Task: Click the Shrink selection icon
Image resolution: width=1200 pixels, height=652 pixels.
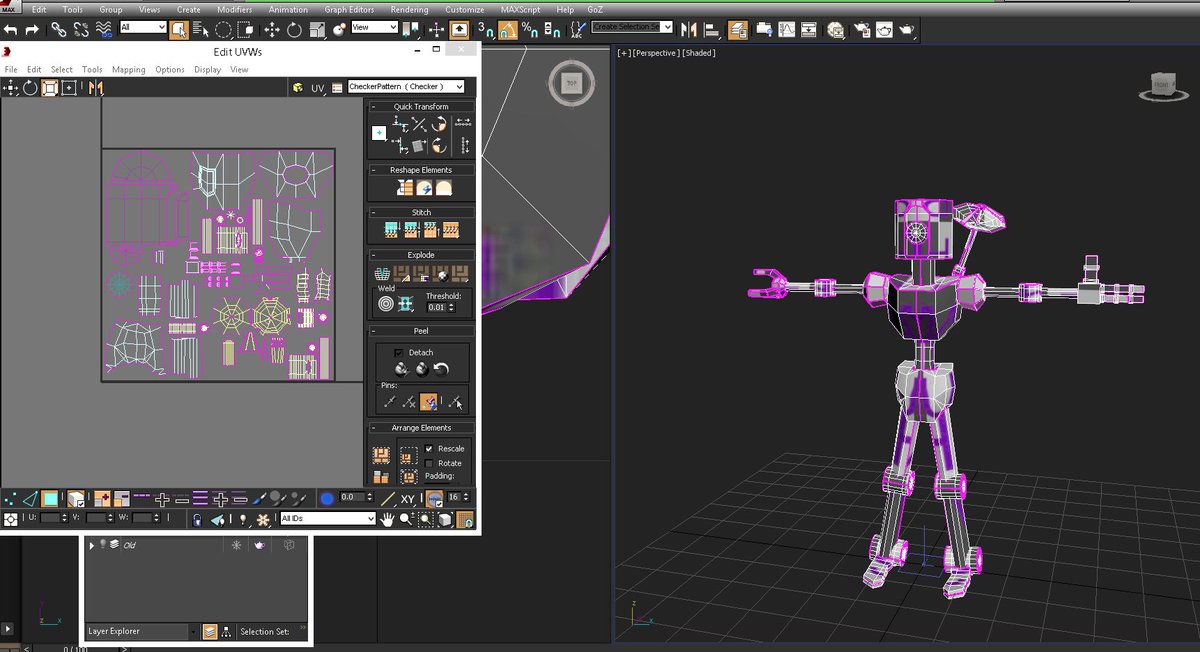Action: click(x=122, y=497)
